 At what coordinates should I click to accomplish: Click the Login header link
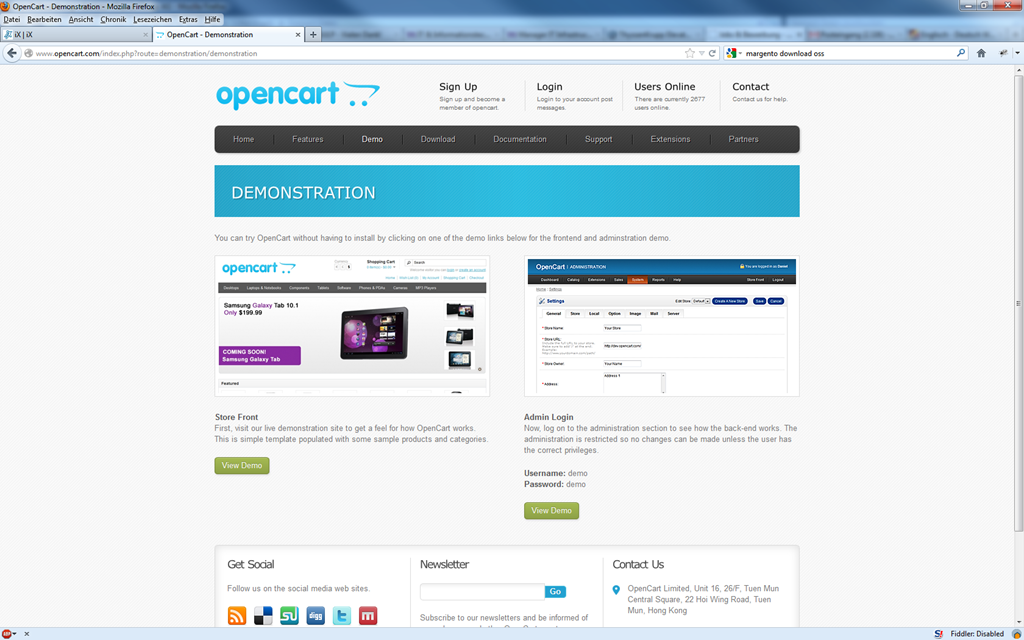549,87
